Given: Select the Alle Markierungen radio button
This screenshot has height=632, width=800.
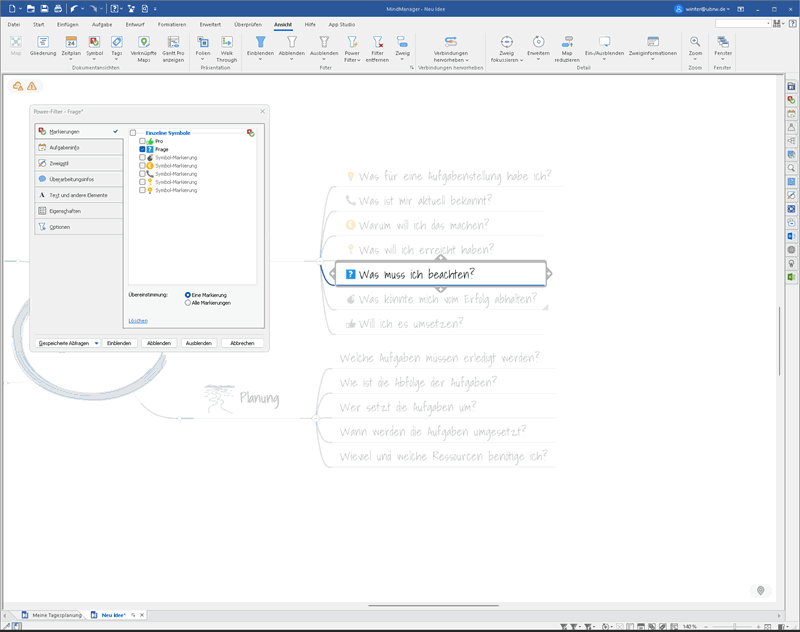Looking at the screenshot, I should point(188,302).
